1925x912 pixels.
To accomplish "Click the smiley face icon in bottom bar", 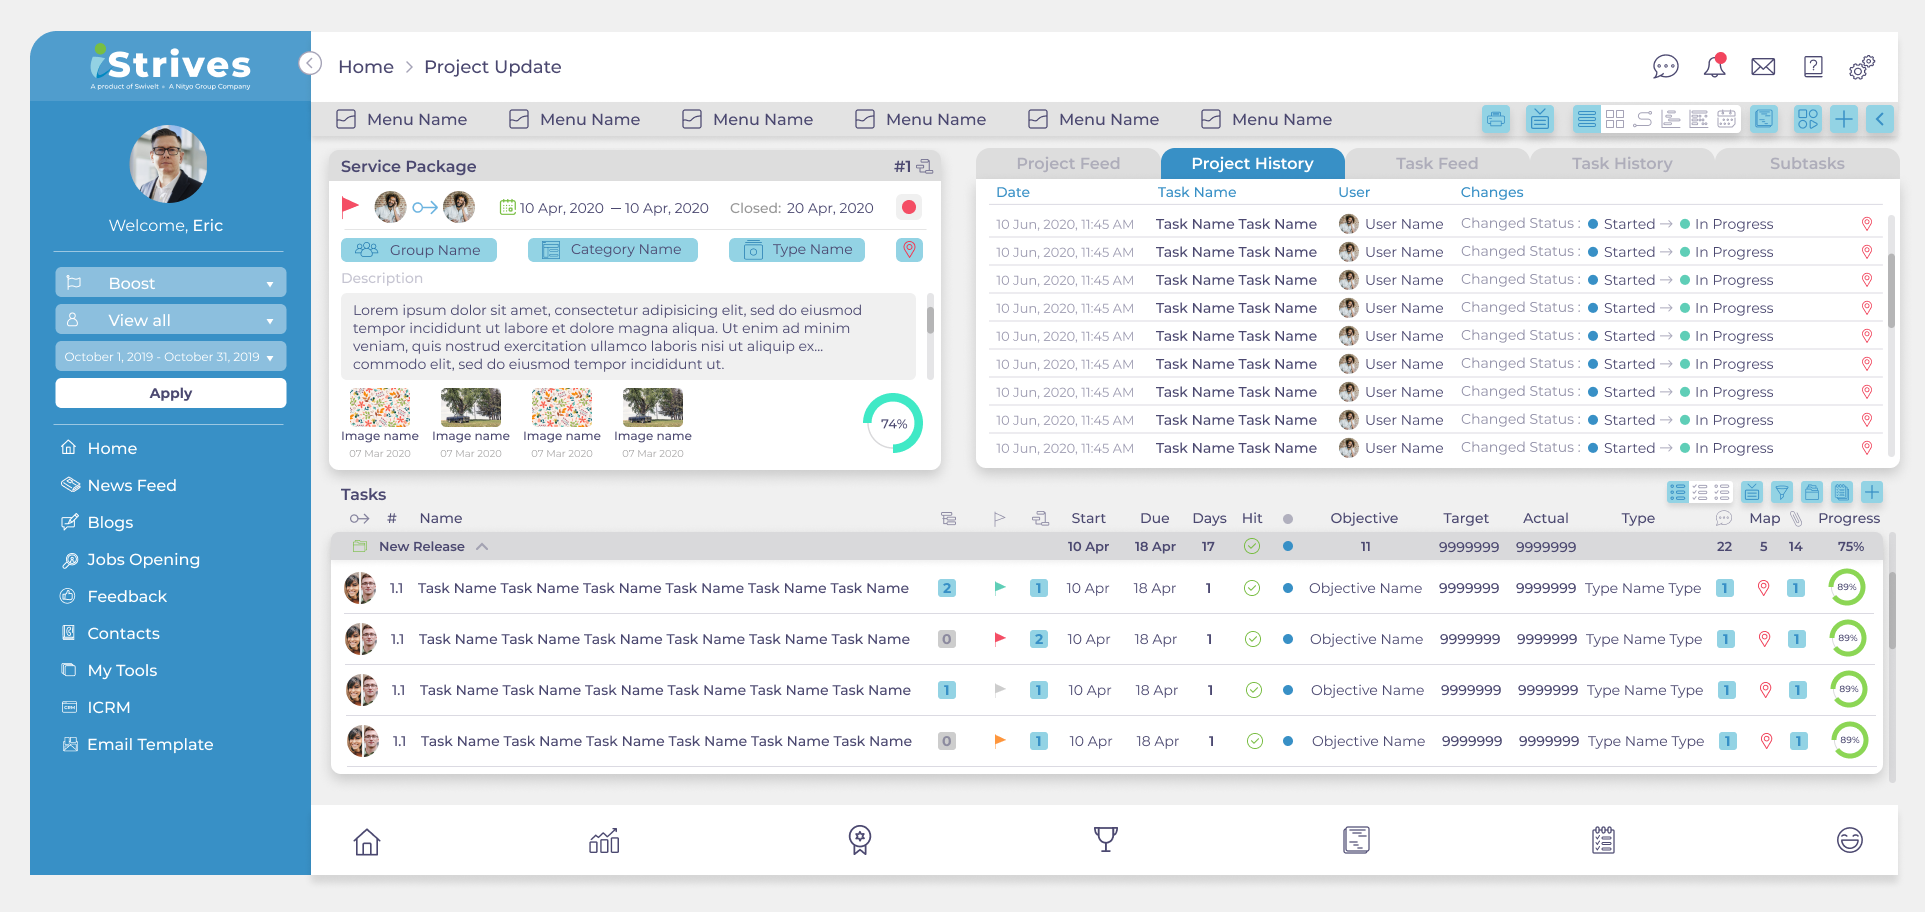I will click(1849, 840).
